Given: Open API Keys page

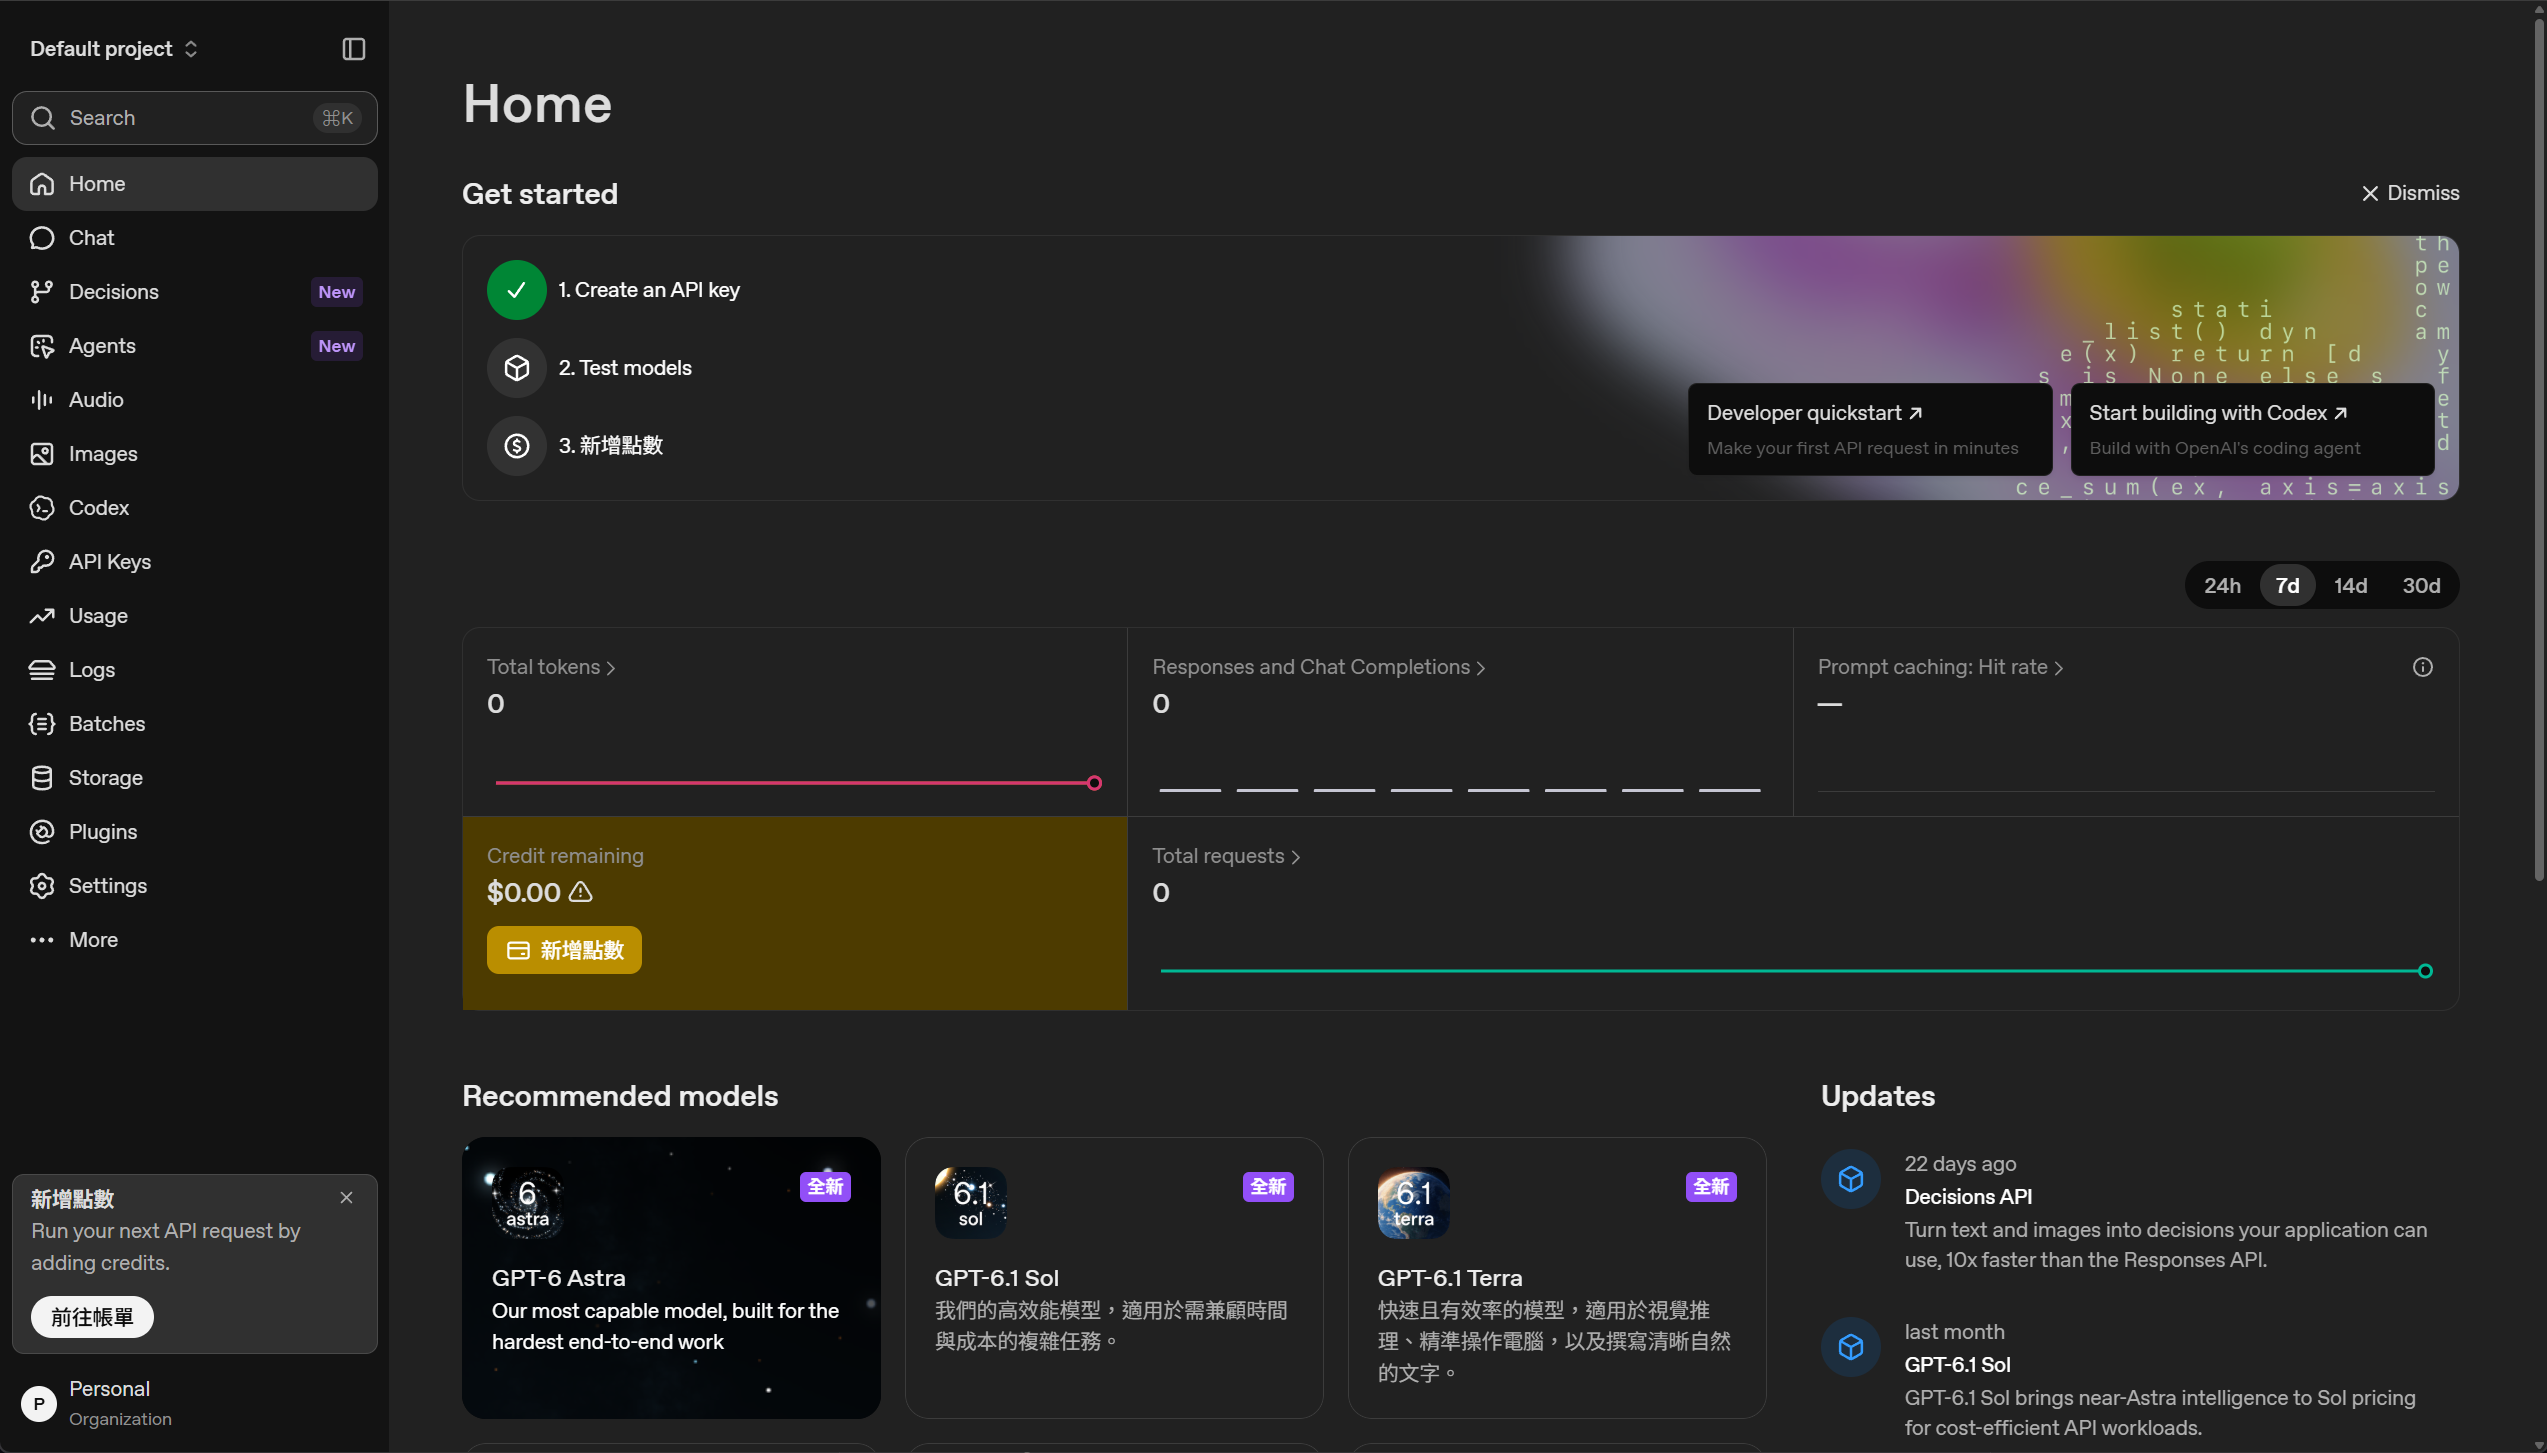Looking at the screenshot, I should click(x=194, y=562).
